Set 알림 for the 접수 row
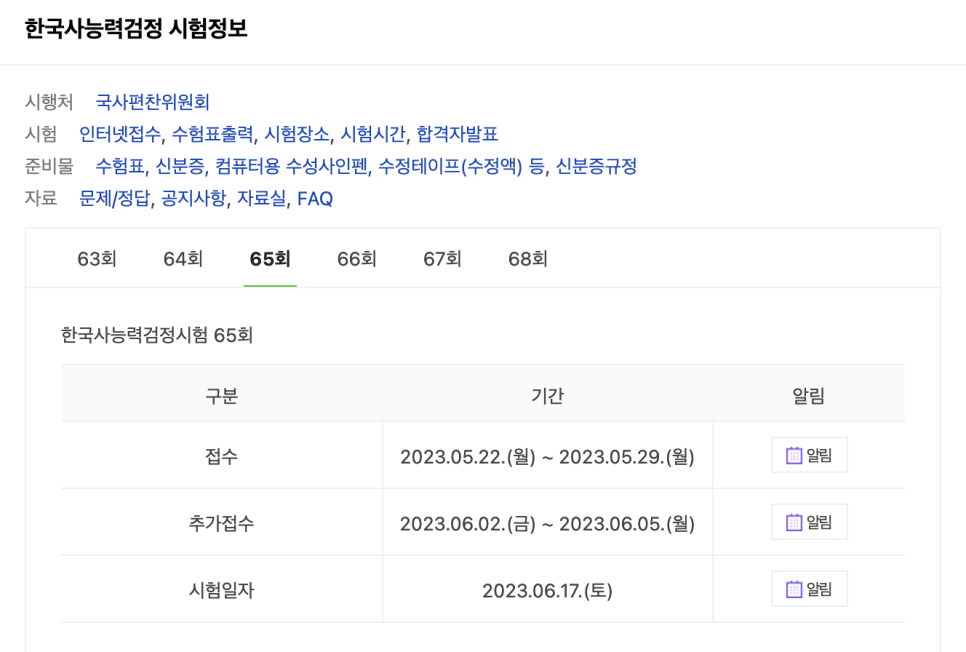 809,455
